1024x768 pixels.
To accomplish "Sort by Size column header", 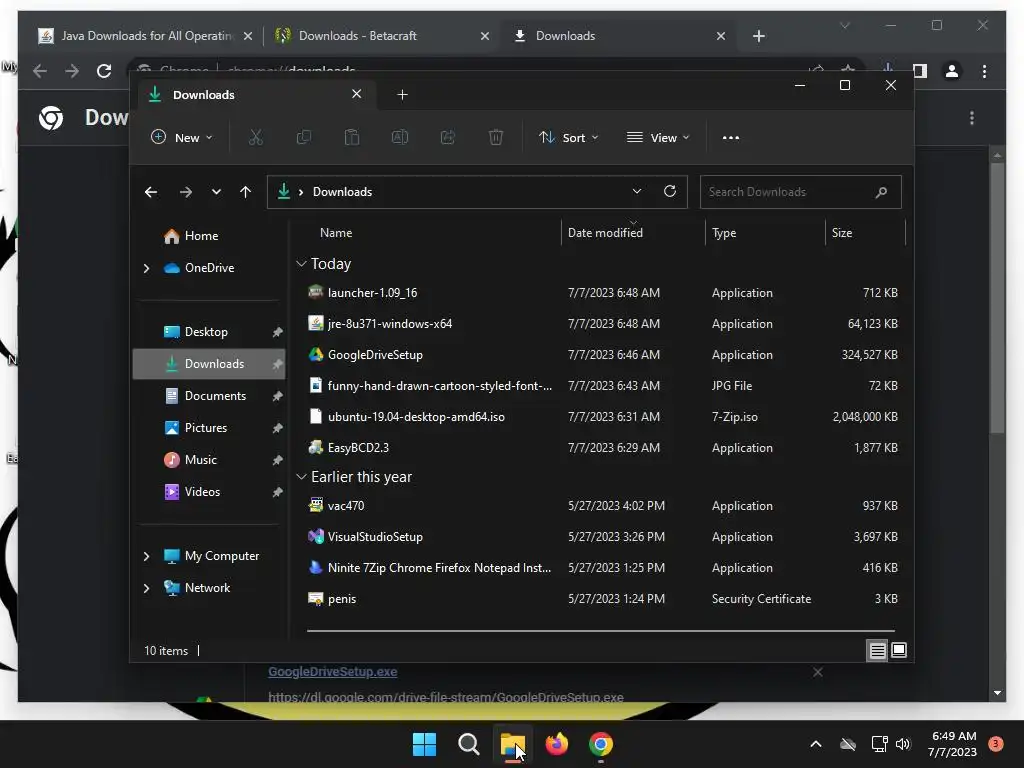I will click(842, 232).
